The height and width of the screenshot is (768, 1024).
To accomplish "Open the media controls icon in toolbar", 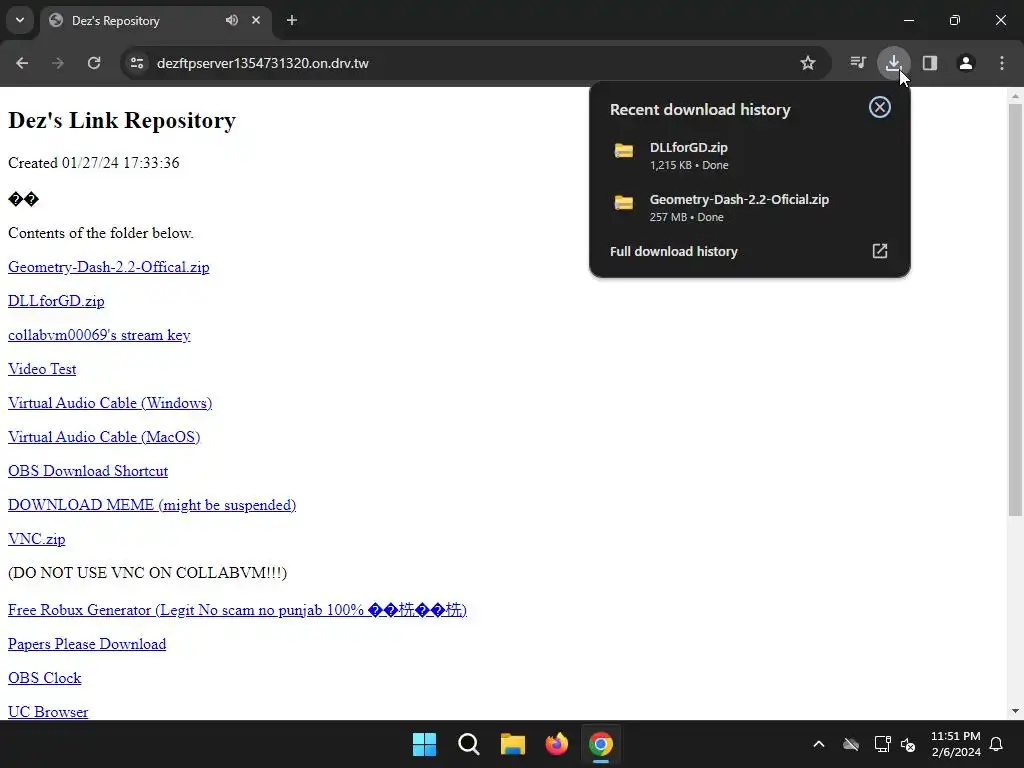I will pyautogui.click(x=858, y=63).
